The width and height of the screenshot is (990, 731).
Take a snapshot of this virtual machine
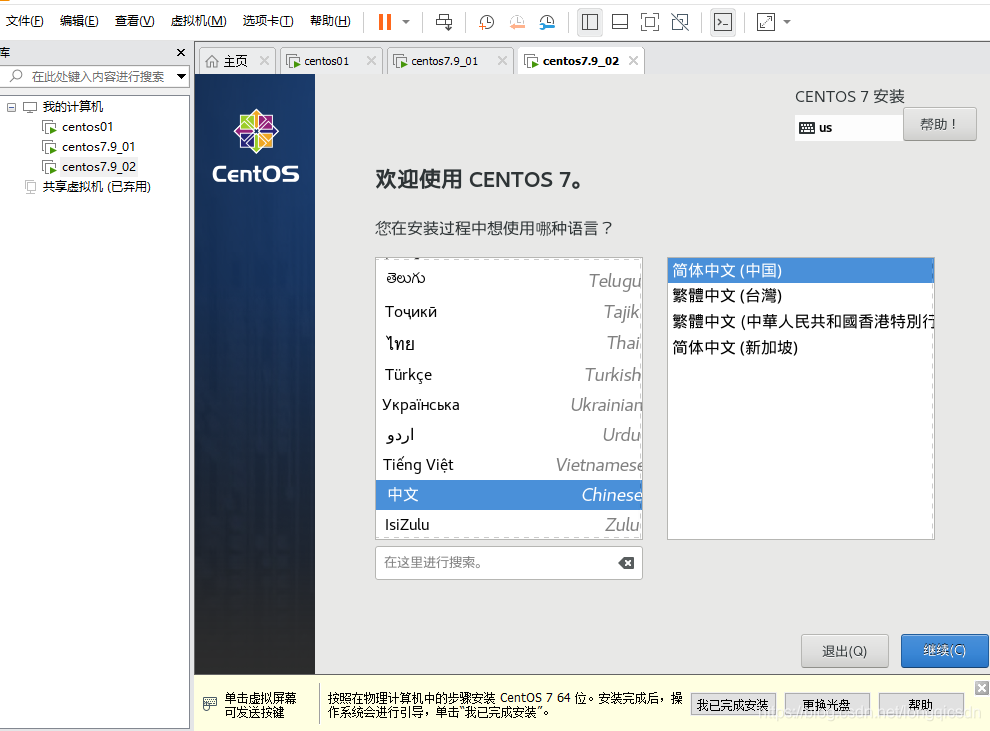point(486,22)
